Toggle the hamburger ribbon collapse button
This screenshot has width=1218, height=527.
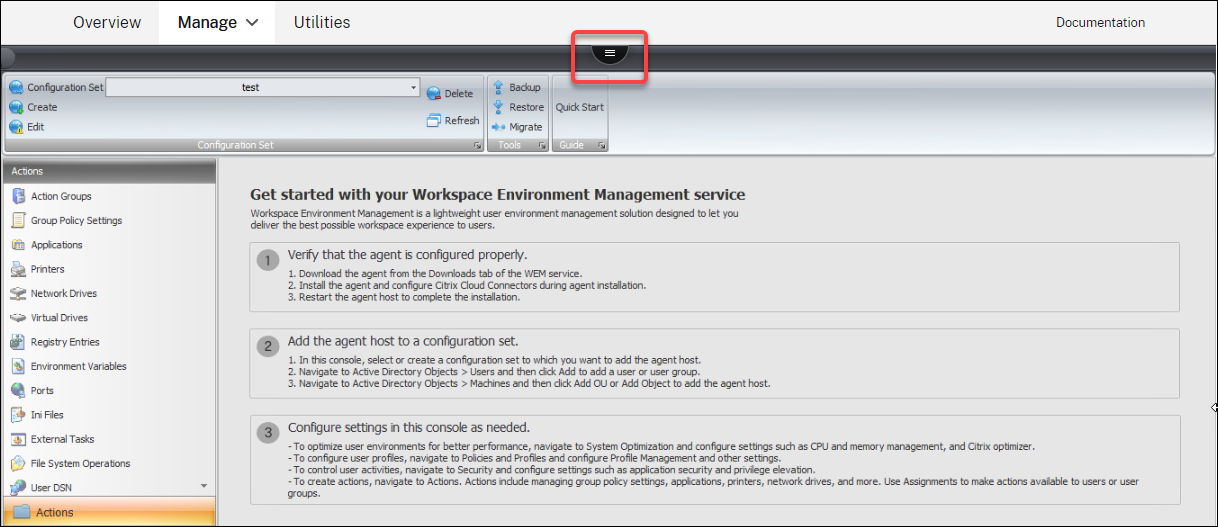610,52
